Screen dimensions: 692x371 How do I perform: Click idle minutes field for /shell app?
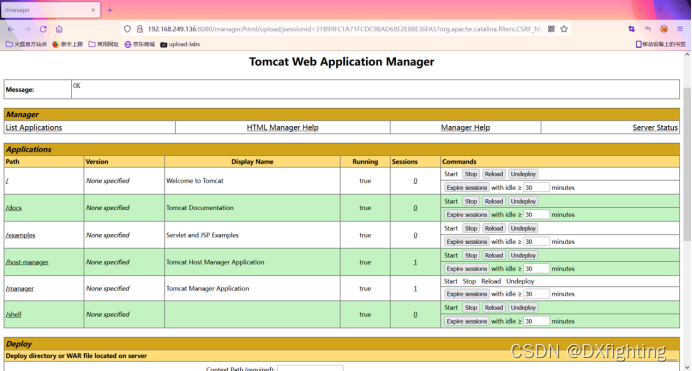[536, 322]
